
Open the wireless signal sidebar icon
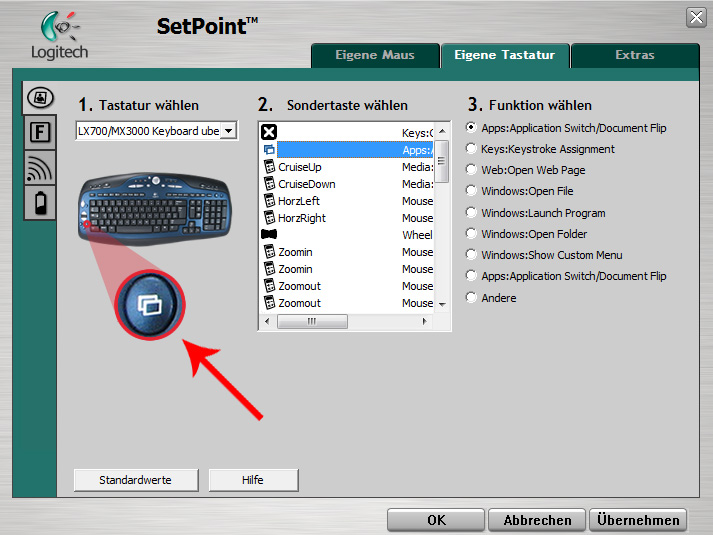[x=40, y=168]
